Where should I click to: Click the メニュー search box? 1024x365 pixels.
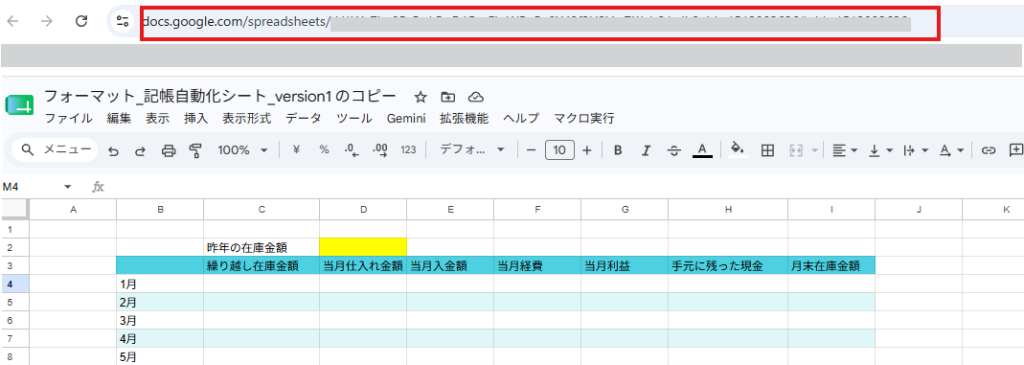[x=55, y=150]
